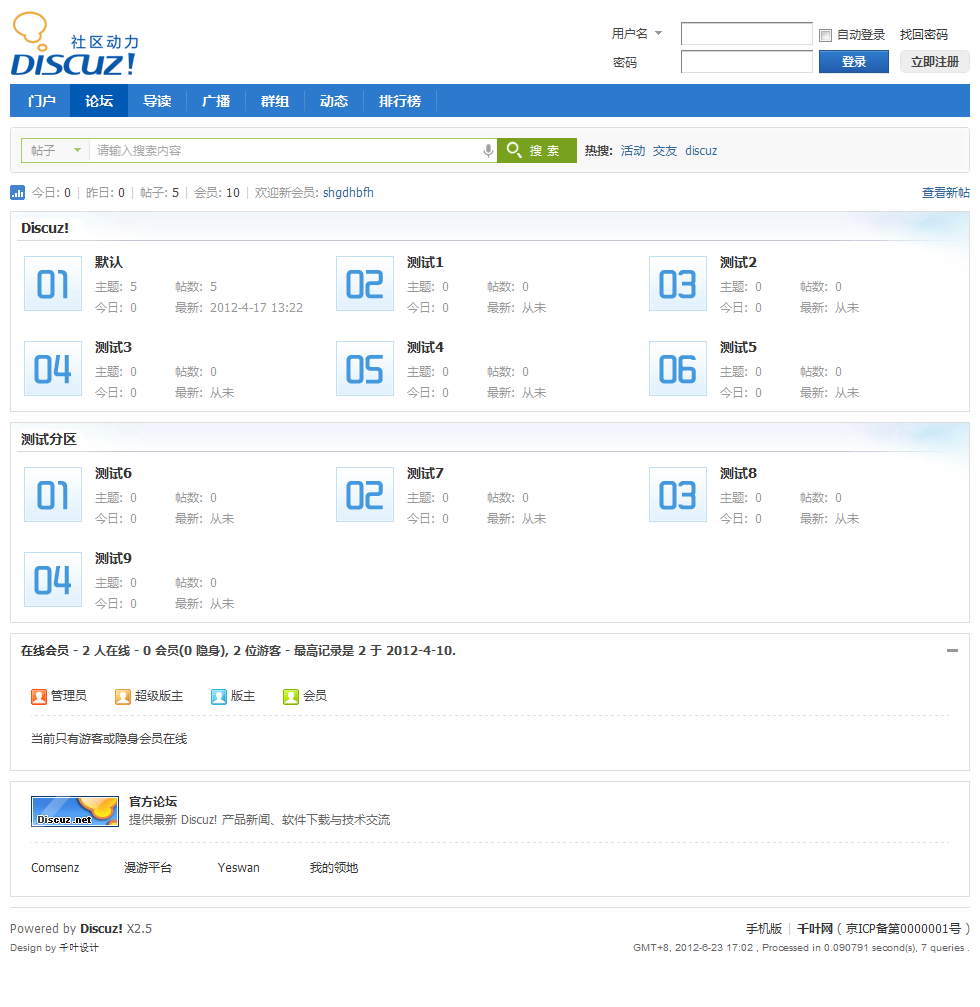The width and height of the screenshot is (980, 1007).
Task: Open the 测试分区 category heading
Action: click(49, 439)
